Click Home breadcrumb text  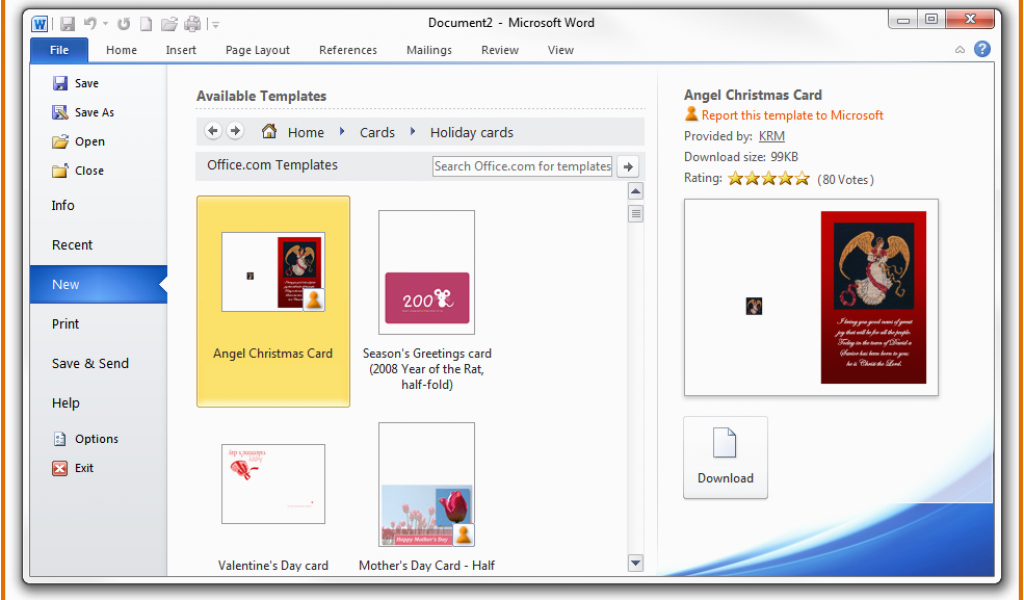click(x=306, y=133)
